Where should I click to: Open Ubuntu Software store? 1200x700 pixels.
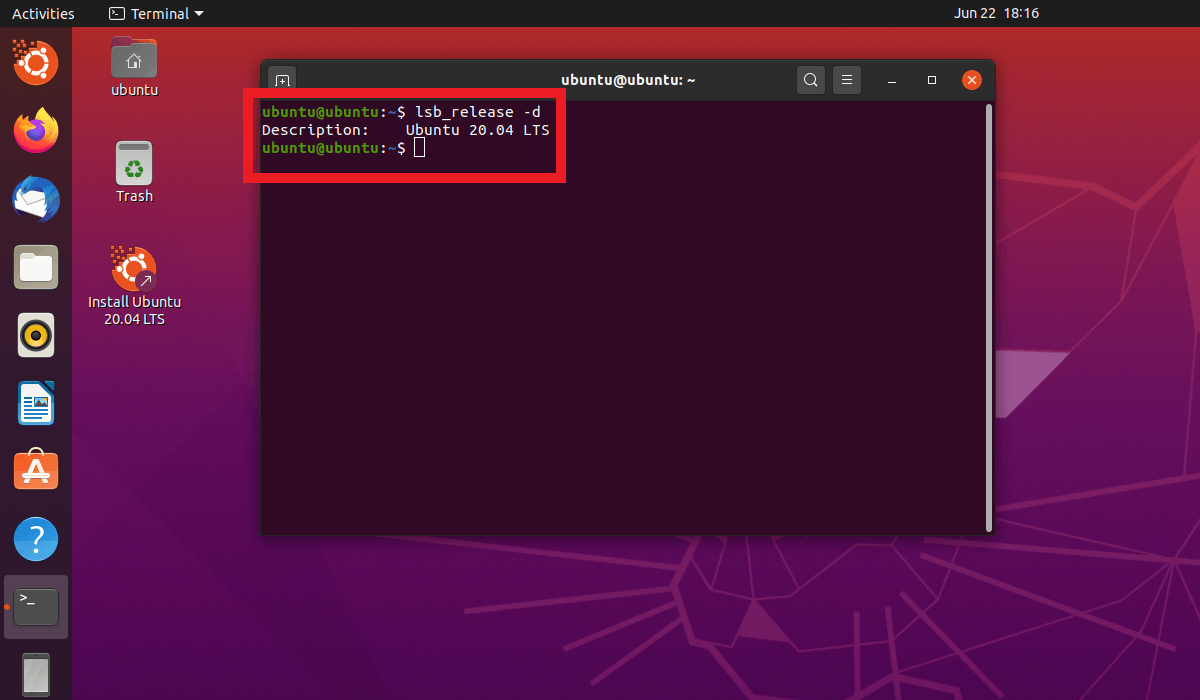(x=36, y=470)
